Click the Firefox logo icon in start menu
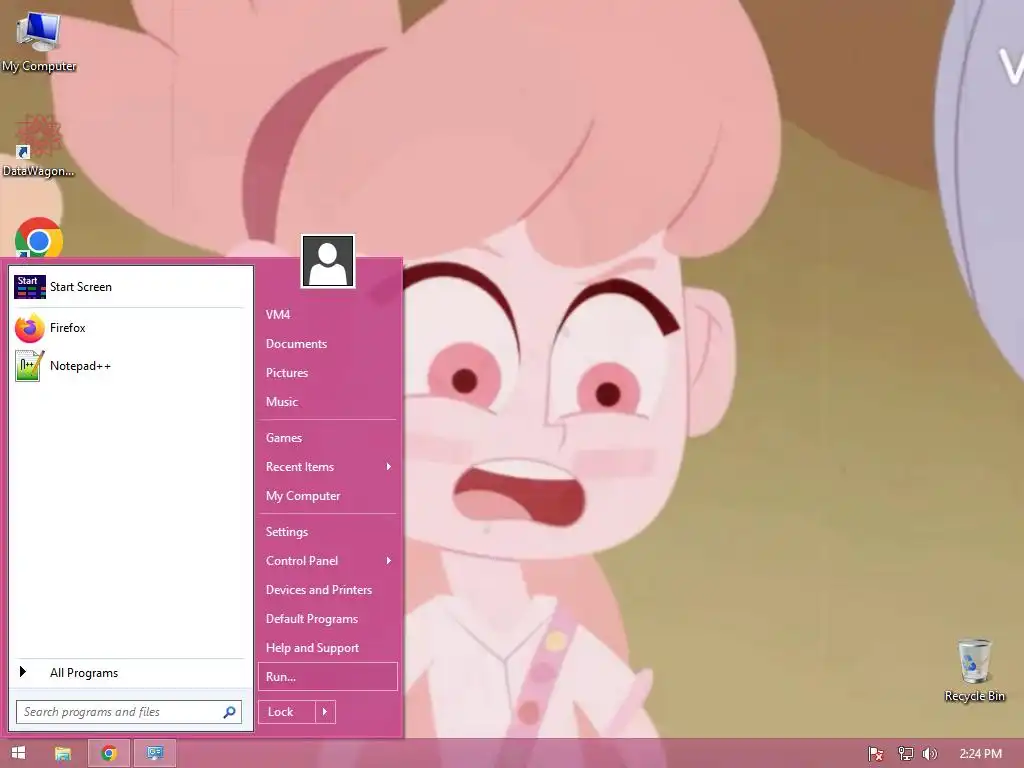1024x768 pixels. [30, 328]
